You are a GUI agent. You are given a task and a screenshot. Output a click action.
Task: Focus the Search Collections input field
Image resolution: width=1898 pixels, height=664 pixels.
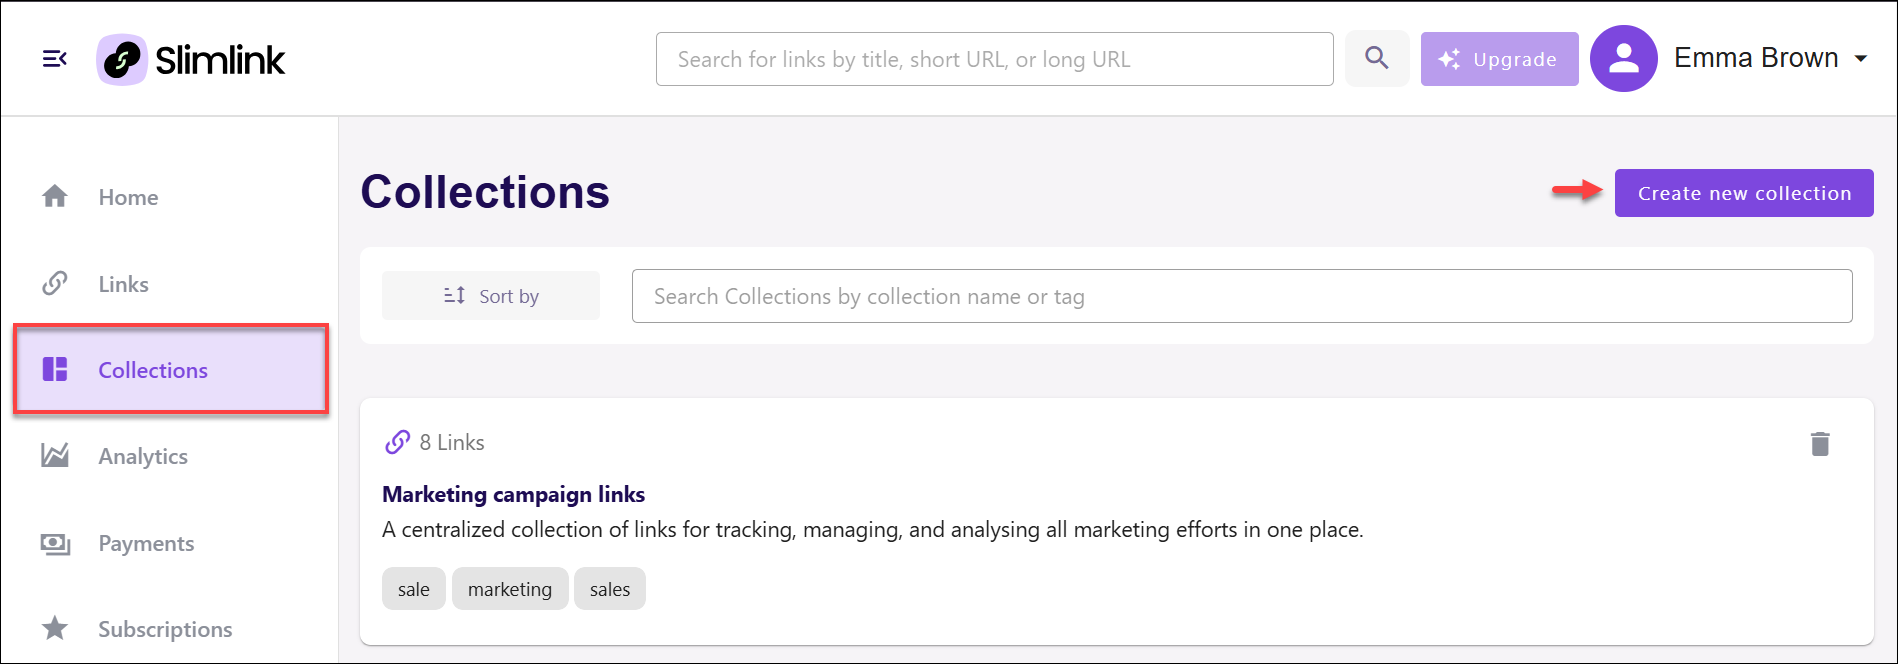[x=1242, y=296]
